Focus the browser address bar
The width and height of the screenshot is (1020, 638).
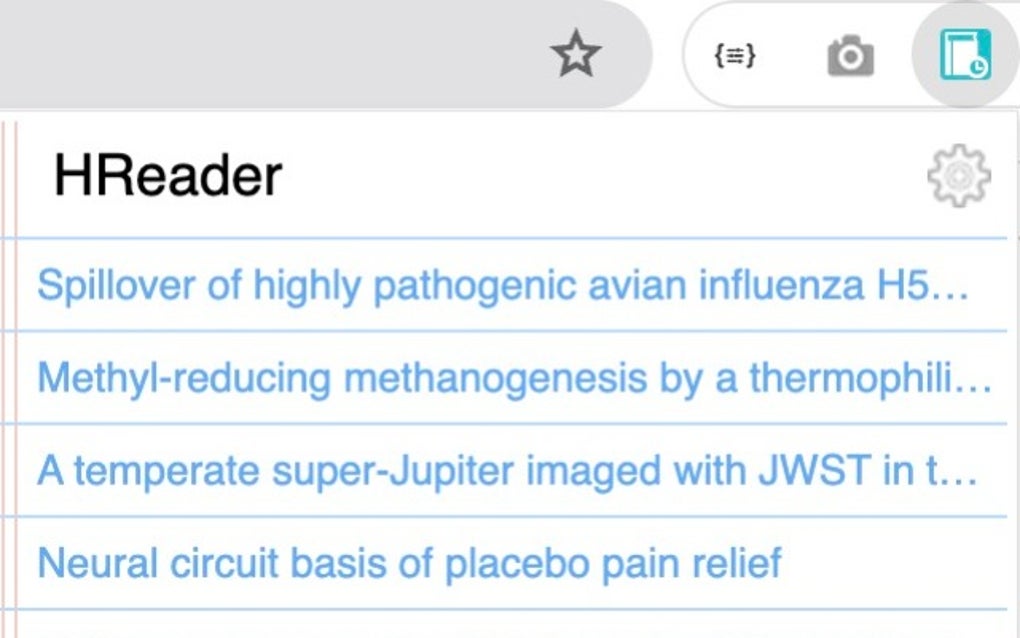270,56
